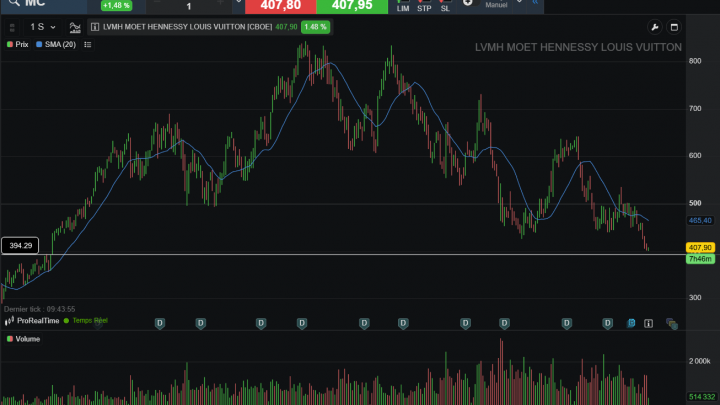Click the info marker icon on the time axis
This screenshot has width=720, height=405.
pyautogui.click(x=648, y=324)
